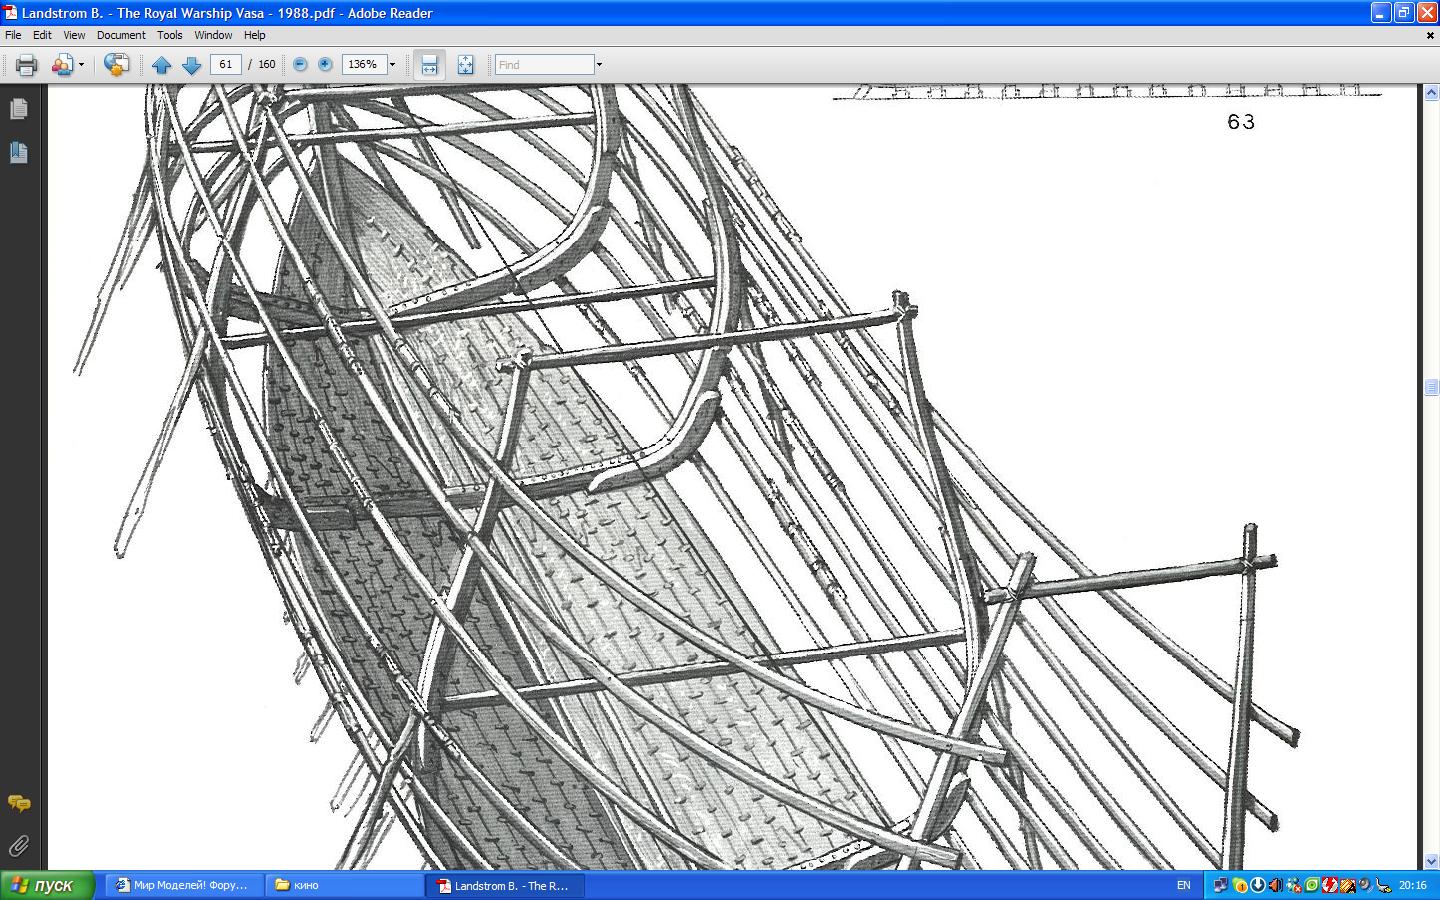Open the Collaborate people icon in the toolbar
The image size is (1440, 900).
coord(62,65)
